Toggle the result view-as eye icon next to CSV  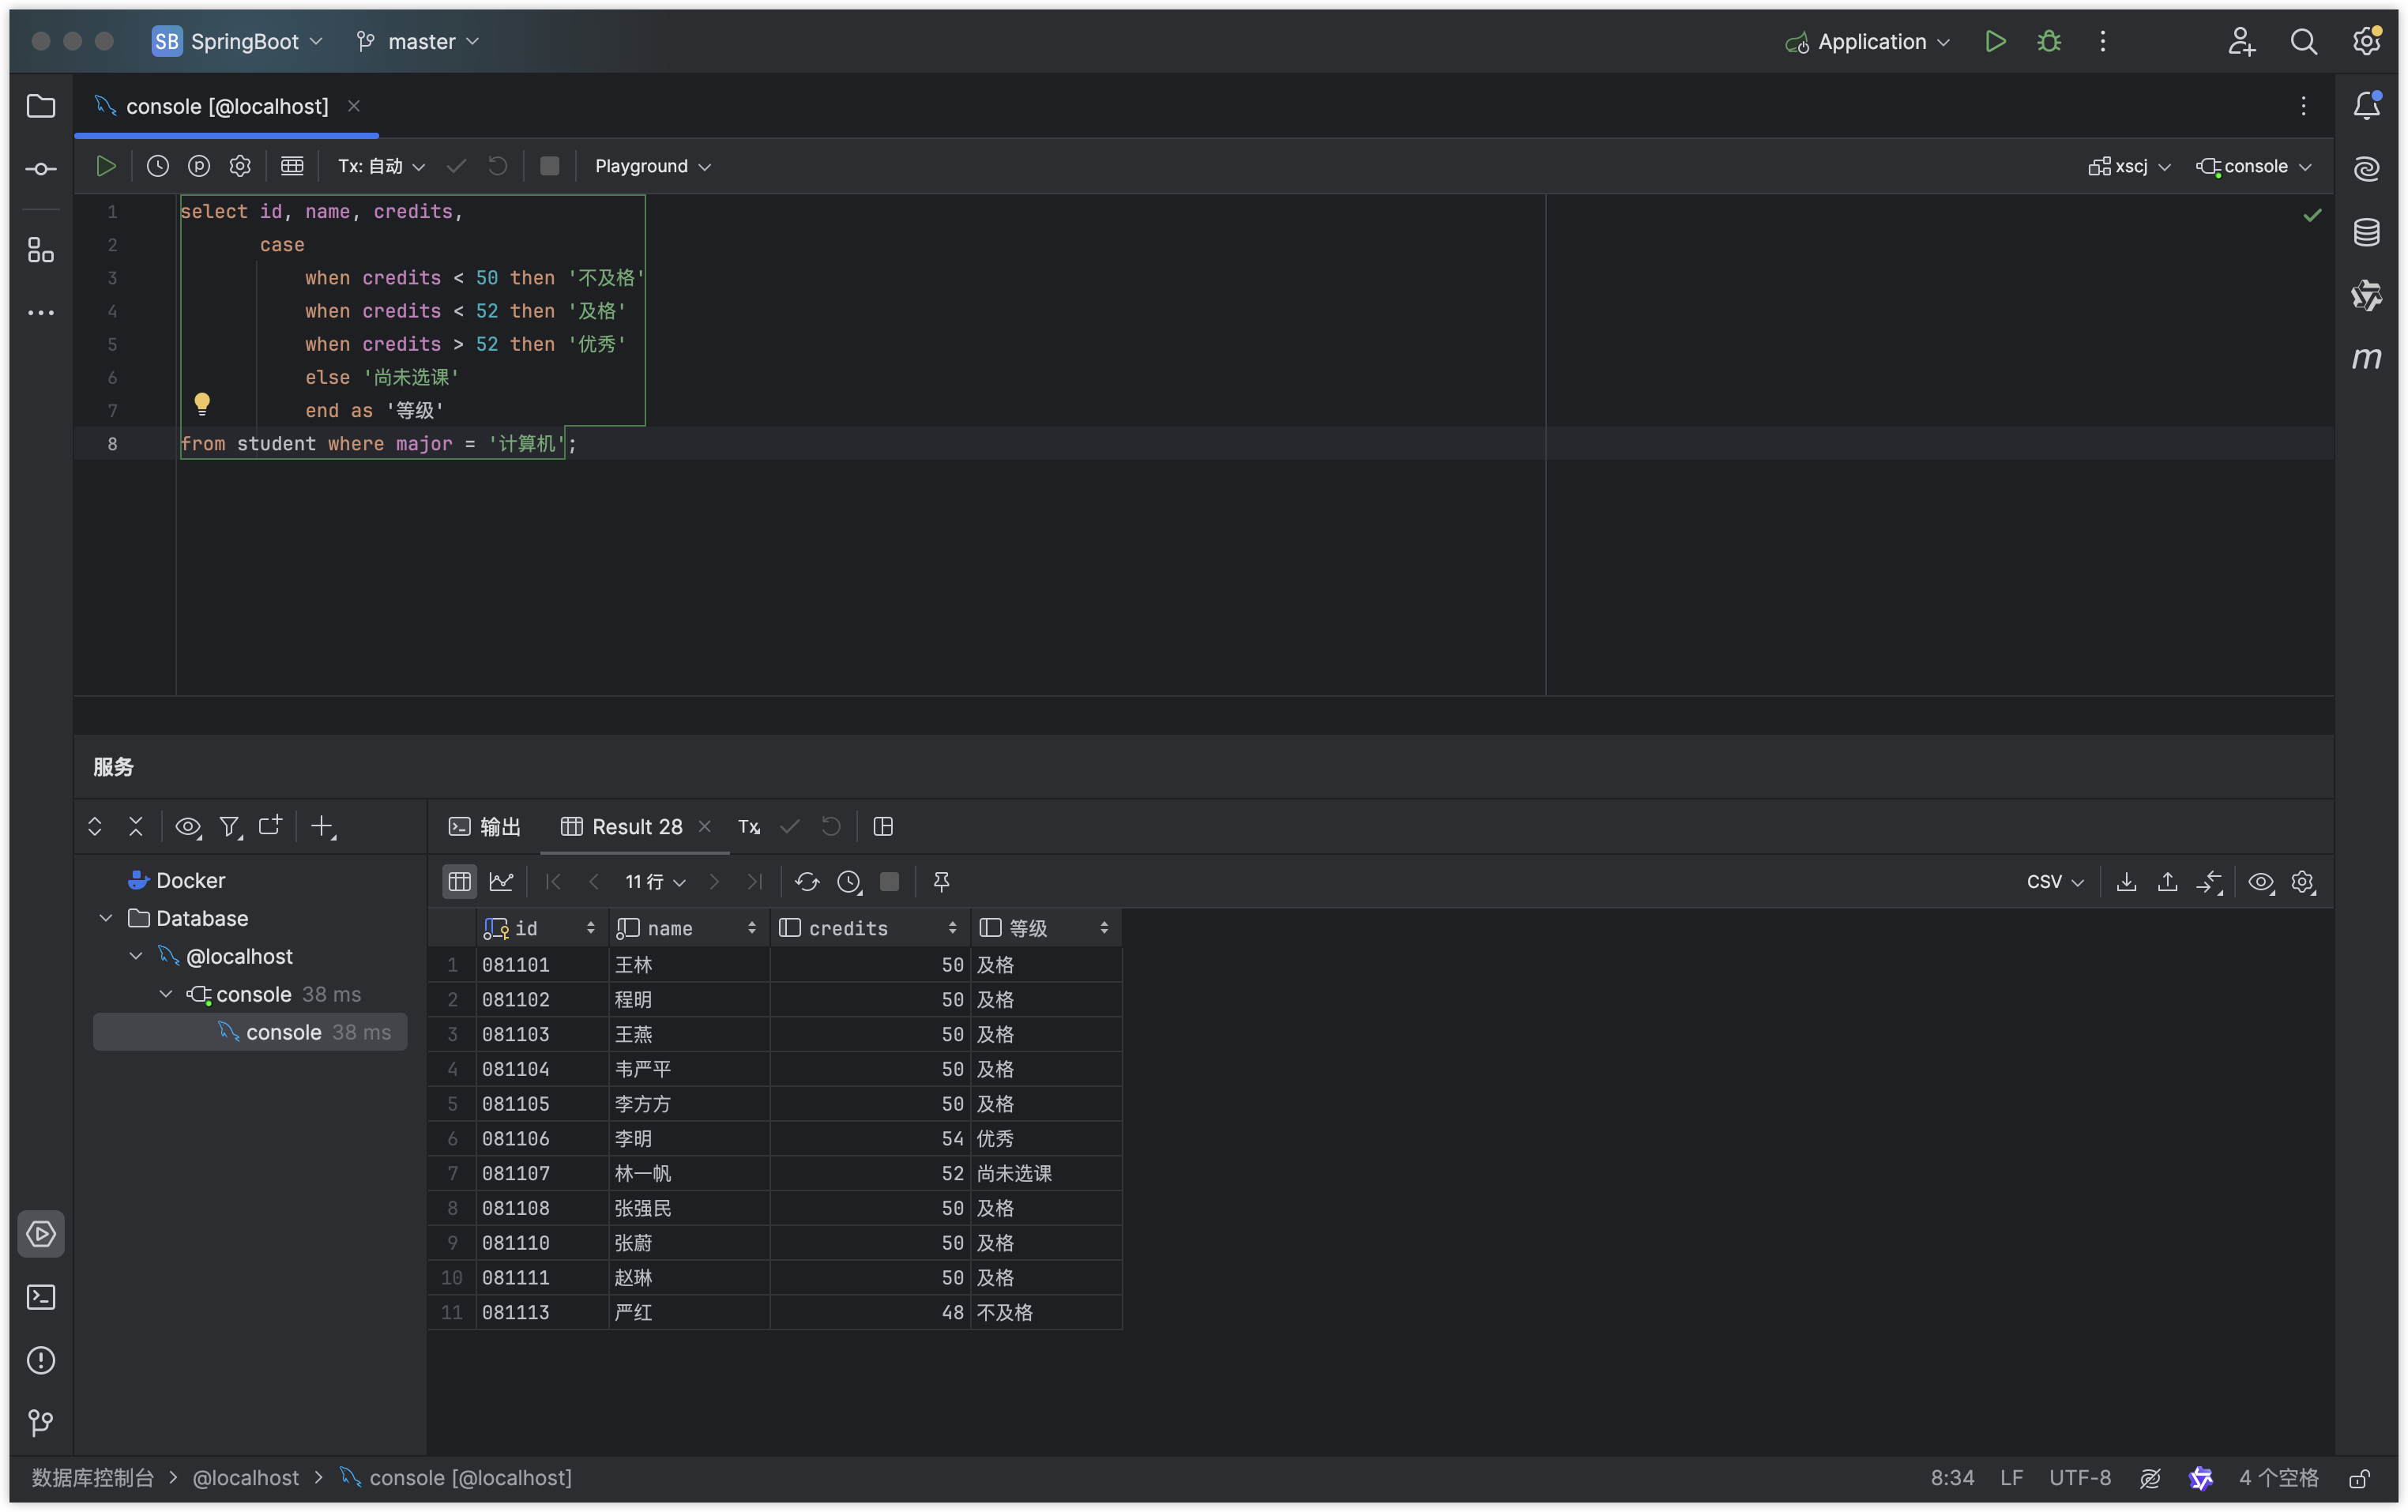tap(2260, 881)
